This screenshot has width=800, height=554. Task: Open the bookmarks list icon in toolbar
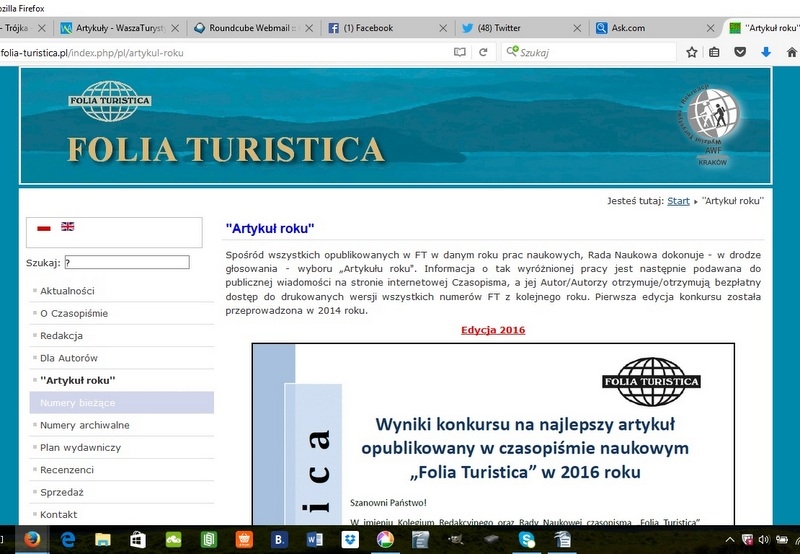pos(715,52)
